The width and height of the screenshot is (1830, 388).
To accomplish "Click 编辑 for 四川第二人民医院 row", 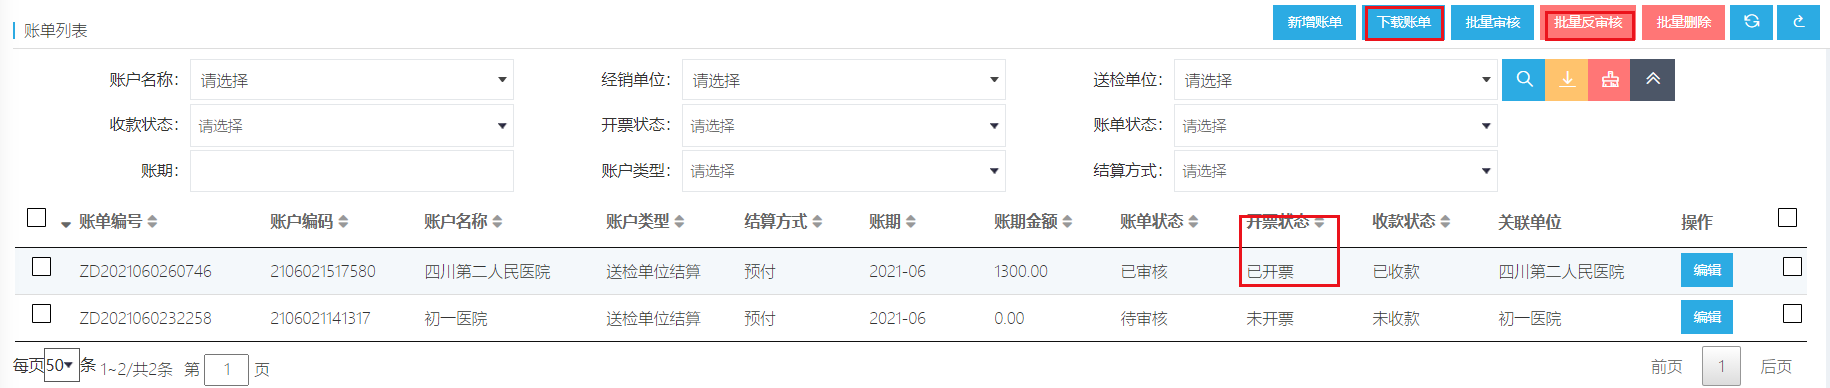I will (x=1707, y=270).
